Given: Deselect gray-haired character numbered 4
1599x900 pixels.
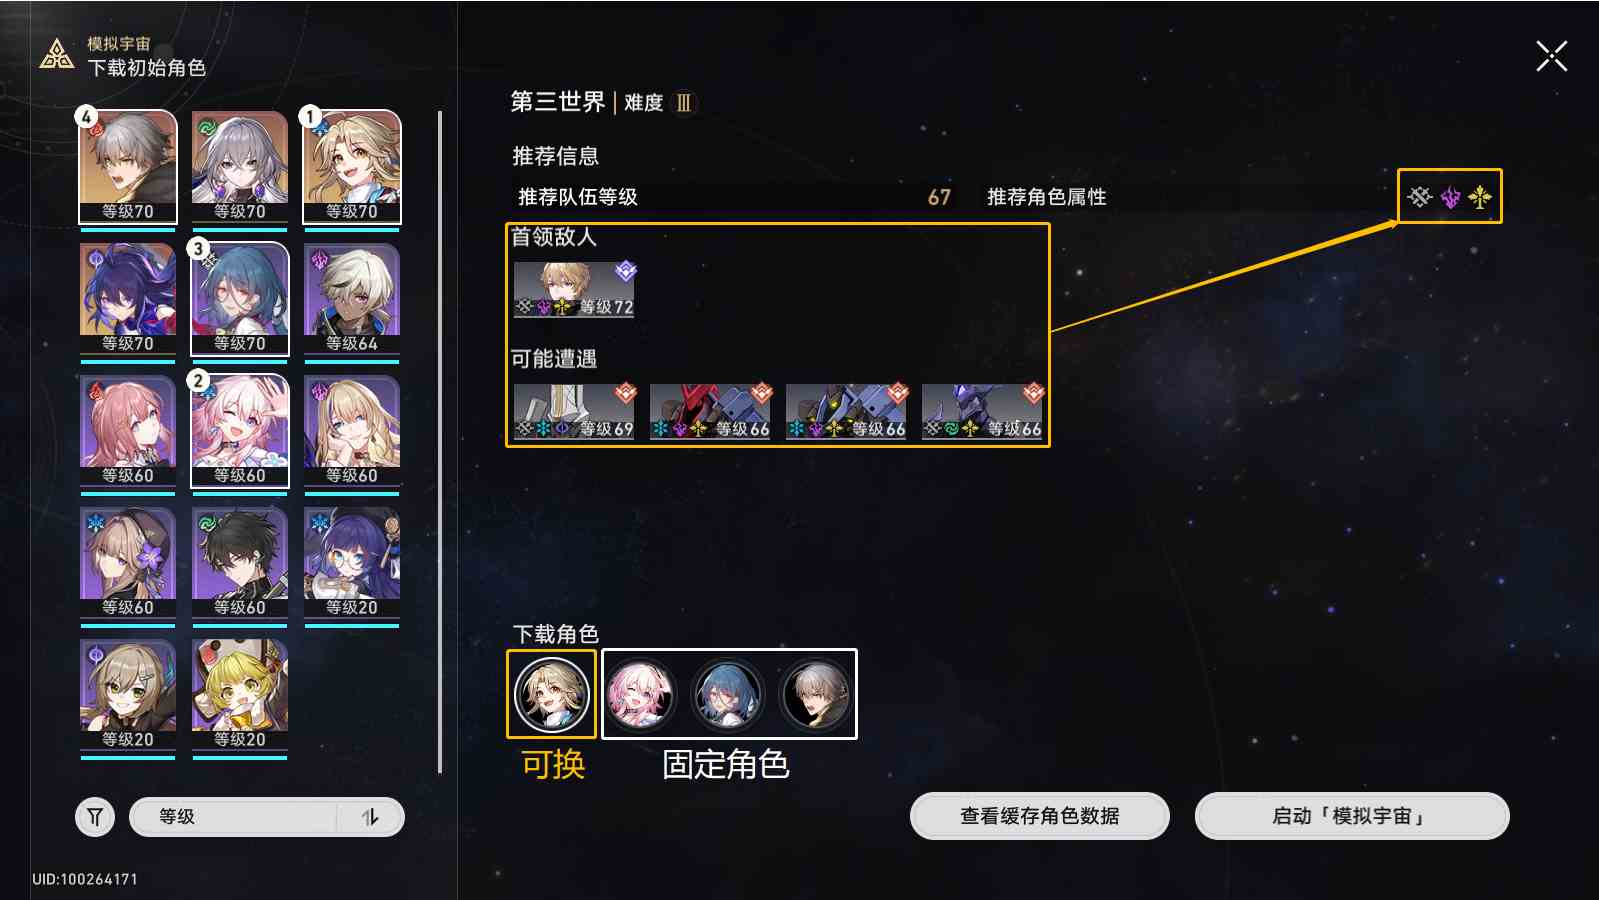Looking at the screenshot, I should 128,167.
